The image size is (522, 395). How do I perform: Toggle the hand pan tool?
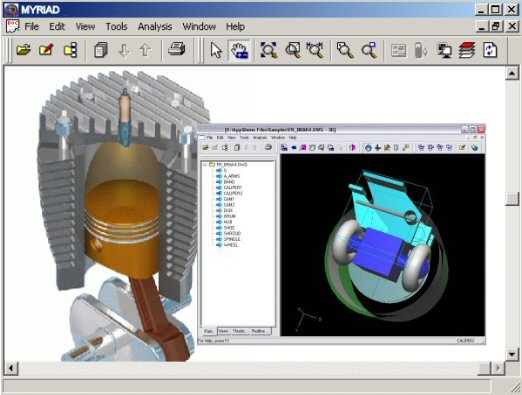point(240,50)
